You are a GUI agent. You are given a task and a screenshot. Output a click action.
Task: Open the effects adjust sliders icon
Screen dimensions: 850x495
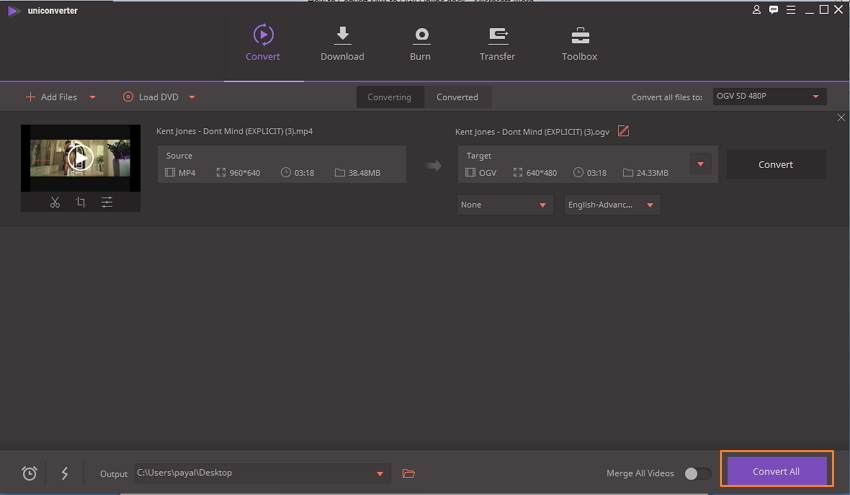(x=107, y=202)
